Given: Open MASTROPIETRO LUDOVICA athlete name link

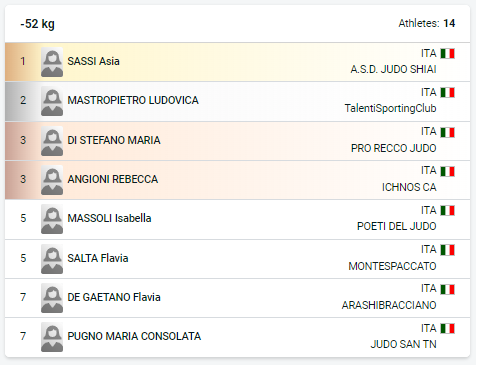Looking at the screenshot, I should (x=133, y=100).
